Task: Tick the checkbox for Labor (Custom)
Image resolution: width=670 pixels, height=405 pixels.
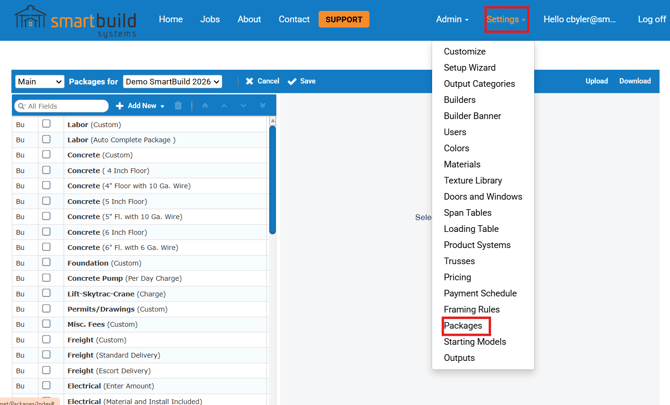Action: pos(46,124)
